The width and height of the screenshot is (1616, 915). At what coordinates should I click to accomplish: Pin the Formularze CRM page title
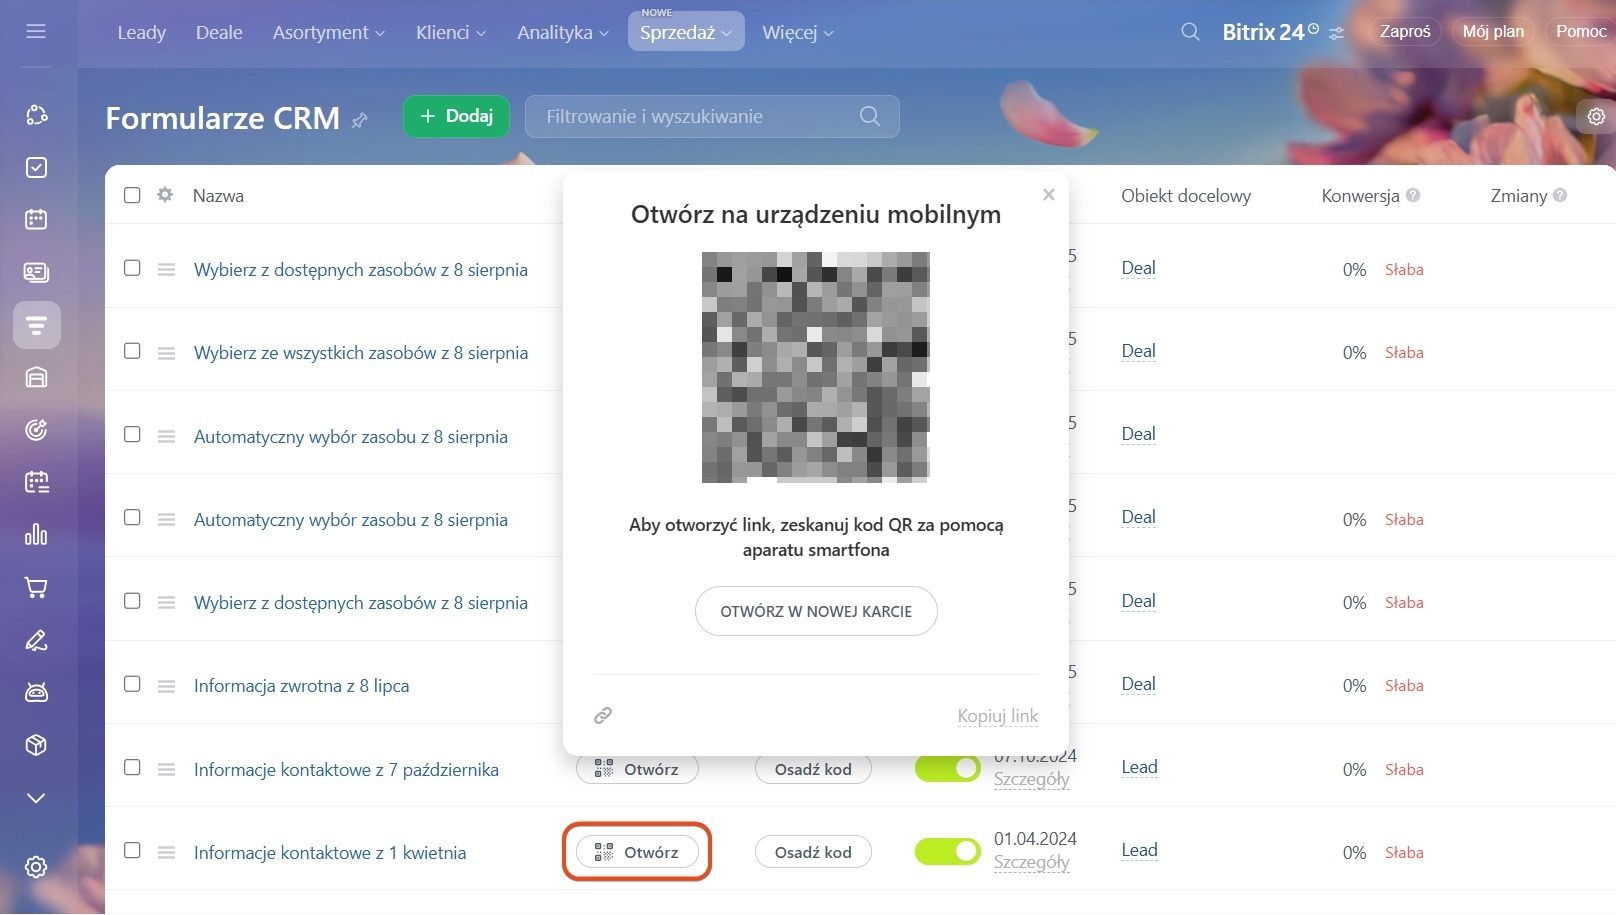coord(360,120)
